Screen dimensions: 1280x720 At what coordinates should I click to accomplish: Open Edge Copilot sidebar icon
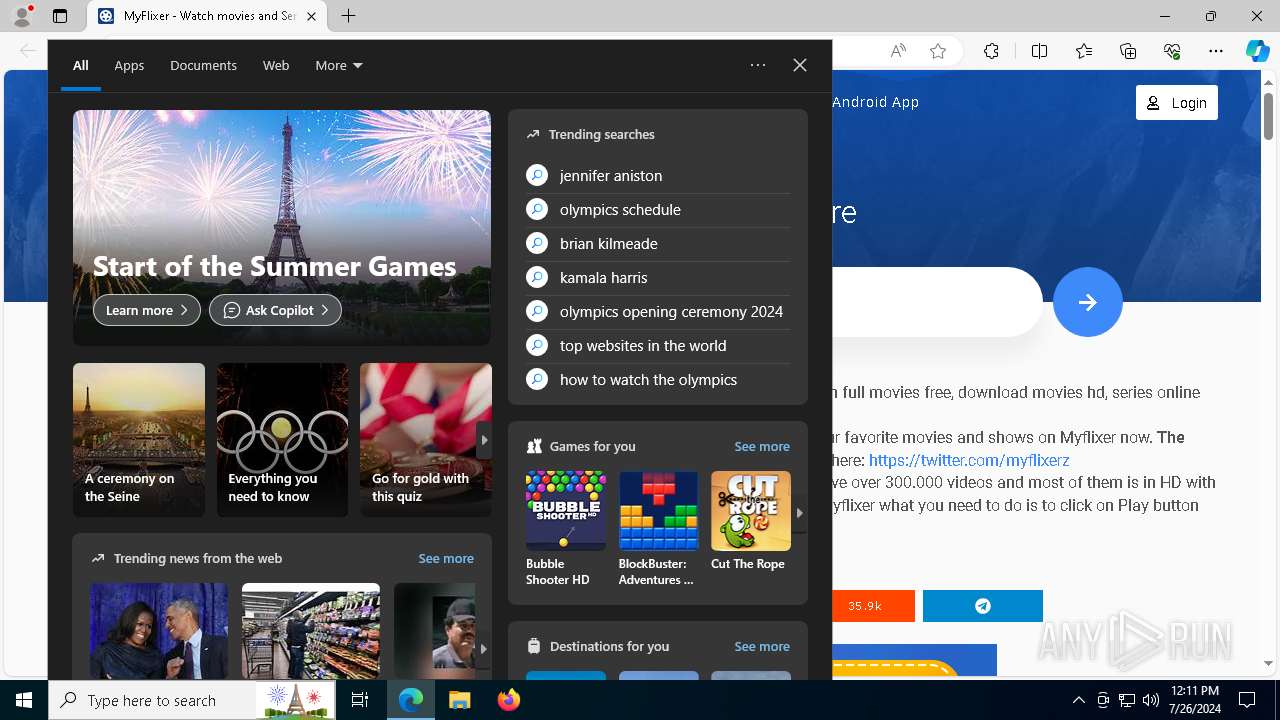pos(1257,51)
